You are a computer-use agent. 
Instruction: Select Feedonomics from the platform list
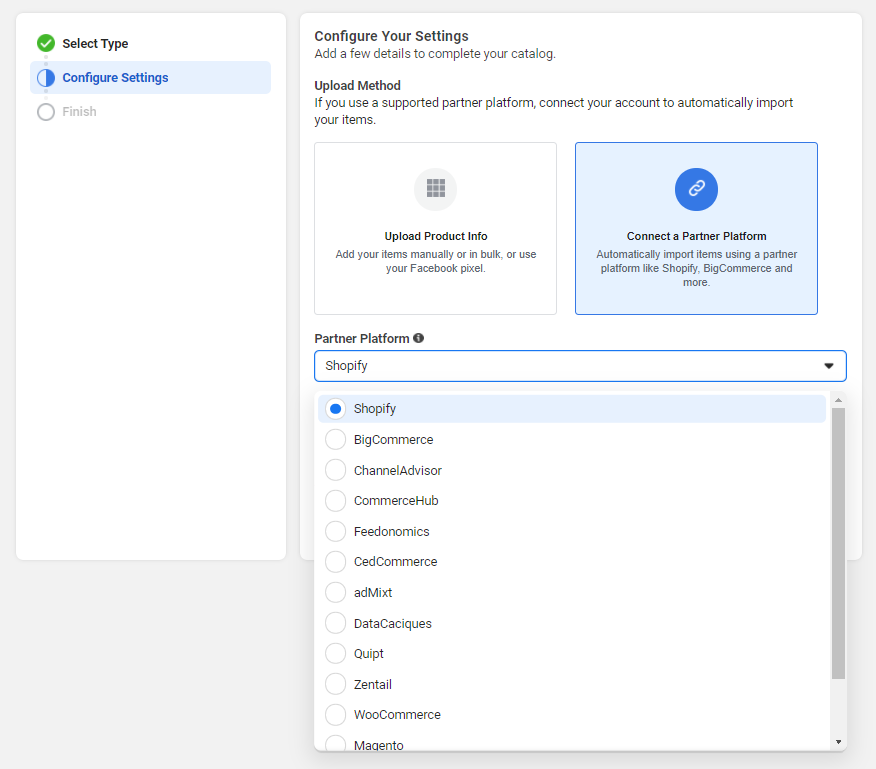[336, 532]
